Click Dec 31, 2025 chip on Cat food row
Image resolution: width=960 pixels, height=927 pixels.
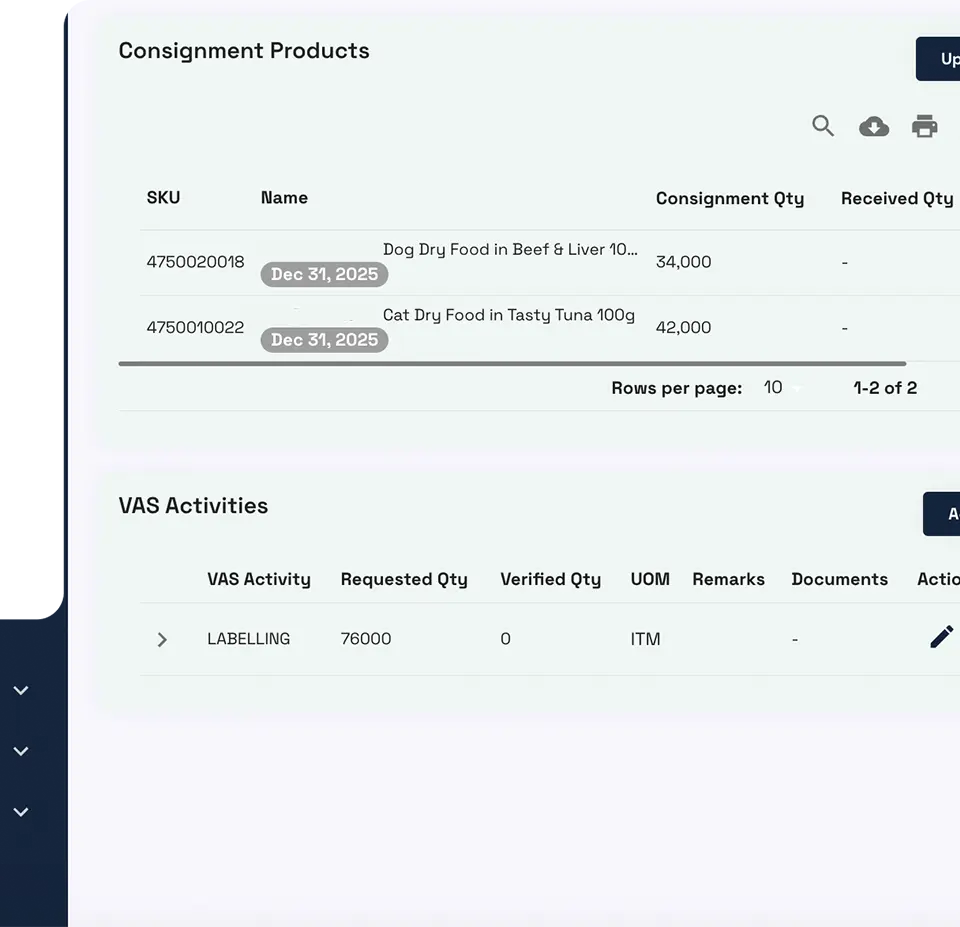coord(324,340)
